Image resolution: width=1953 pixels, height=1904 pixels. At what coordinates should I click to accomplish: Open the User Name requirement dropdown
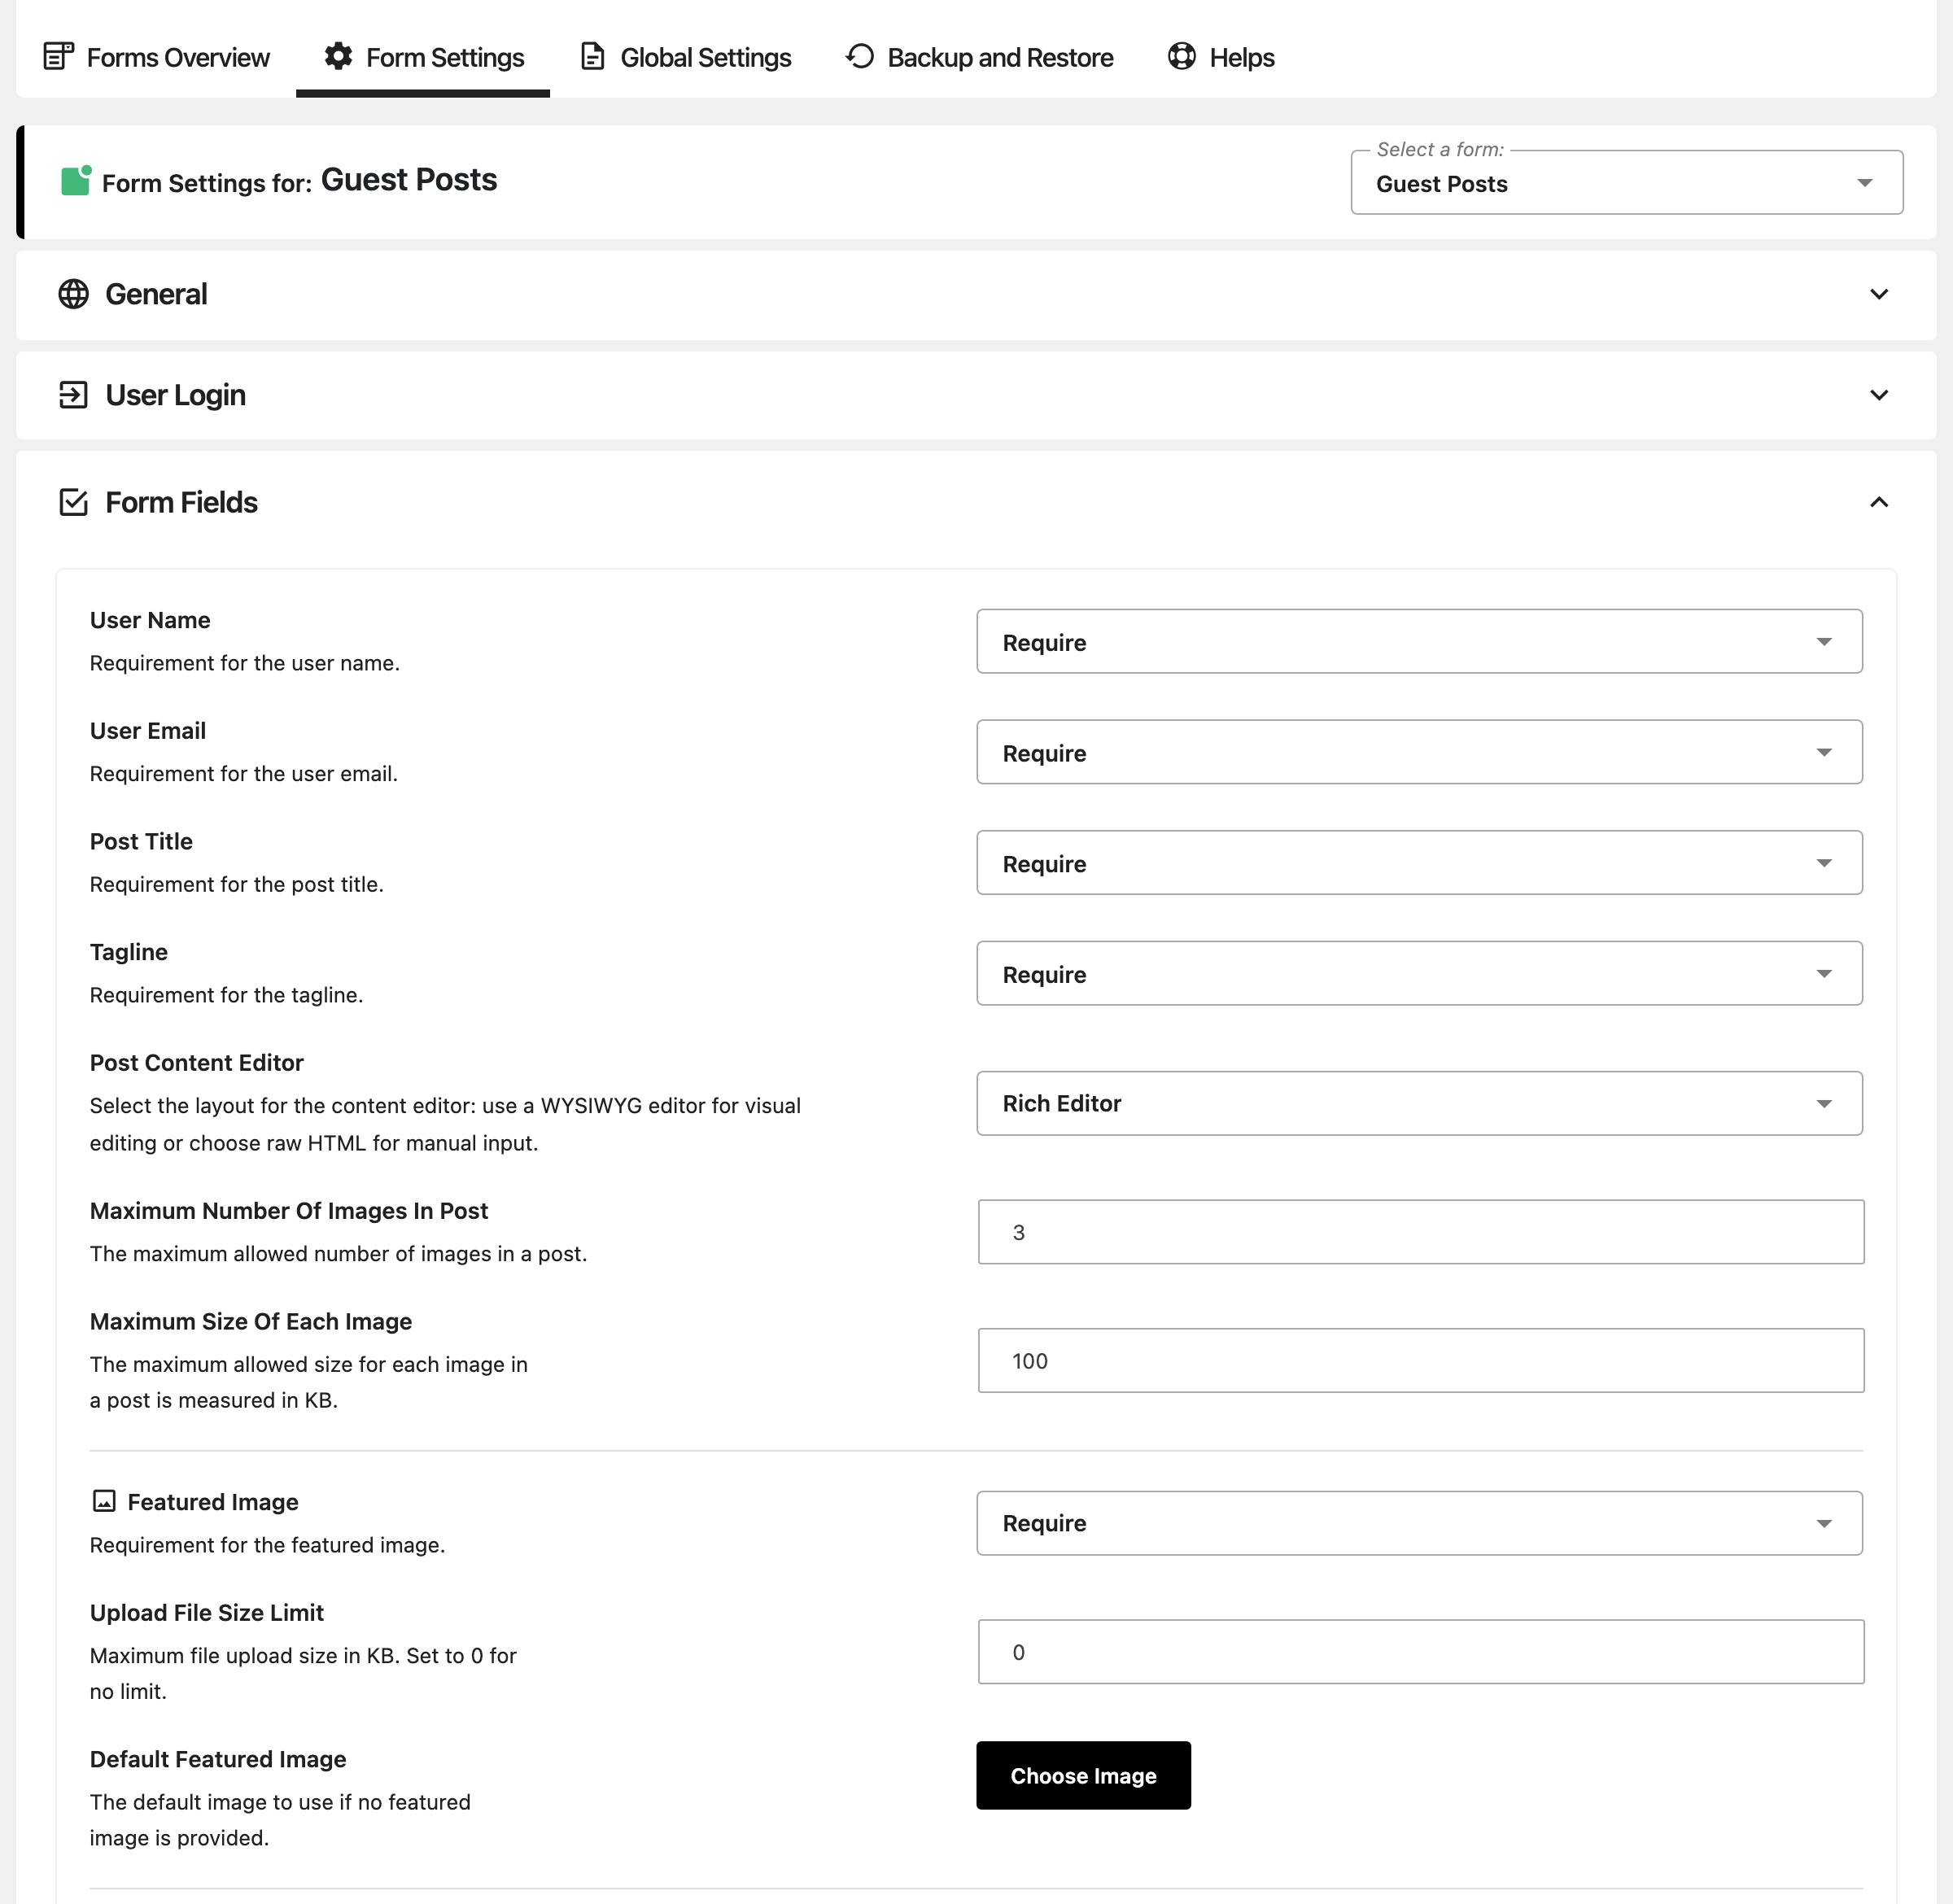pos(1419,642)
